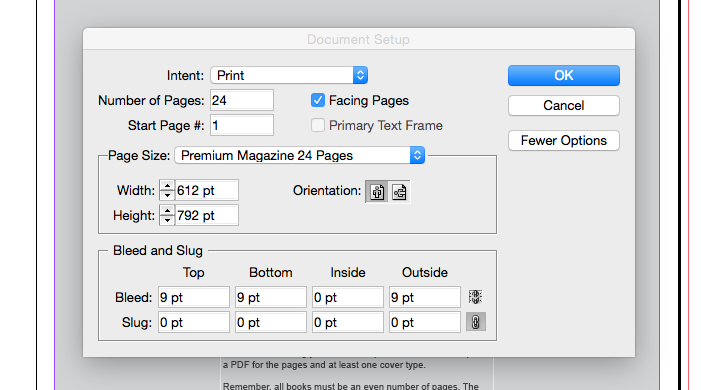The height and width of the screenshot is (390, 701).
Task: Decrease Width with stepper down arrow
Action: pos(167,195)
